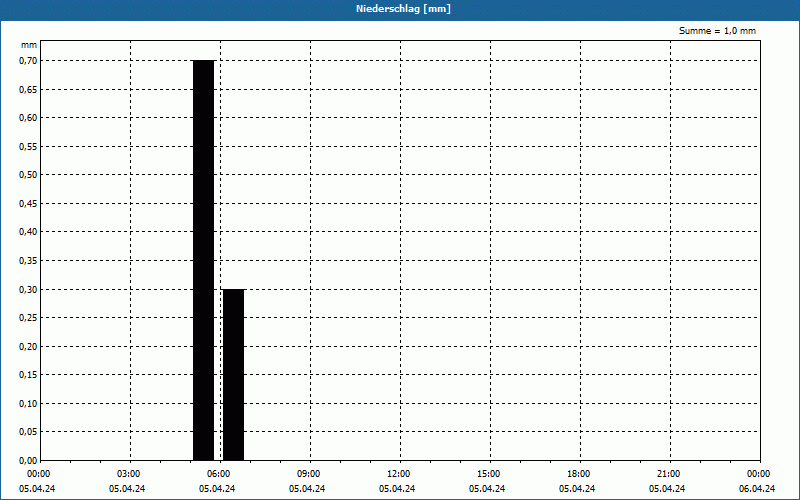
Task: Click the shorter 0,30 mm precipitation bar
Action: pos(234,375)
